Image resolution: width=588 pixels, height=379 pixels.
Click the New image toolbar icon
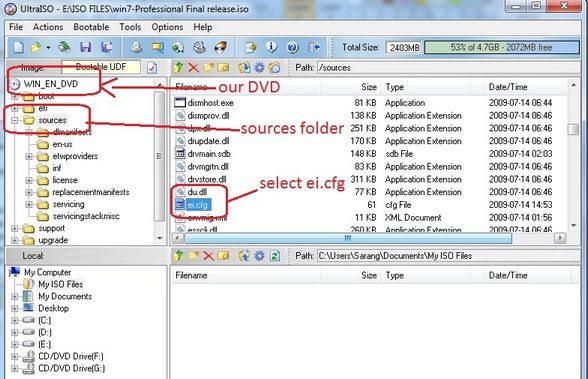tap(18, 47)
